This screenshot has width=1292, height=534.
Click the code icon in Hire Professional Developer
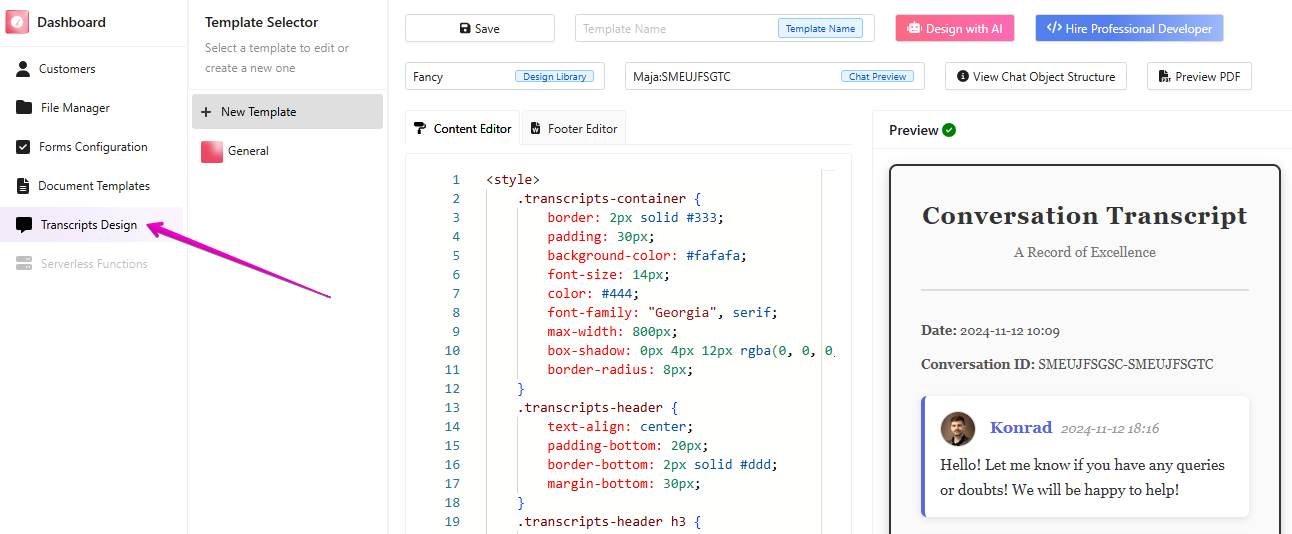tap(1054, 28)
